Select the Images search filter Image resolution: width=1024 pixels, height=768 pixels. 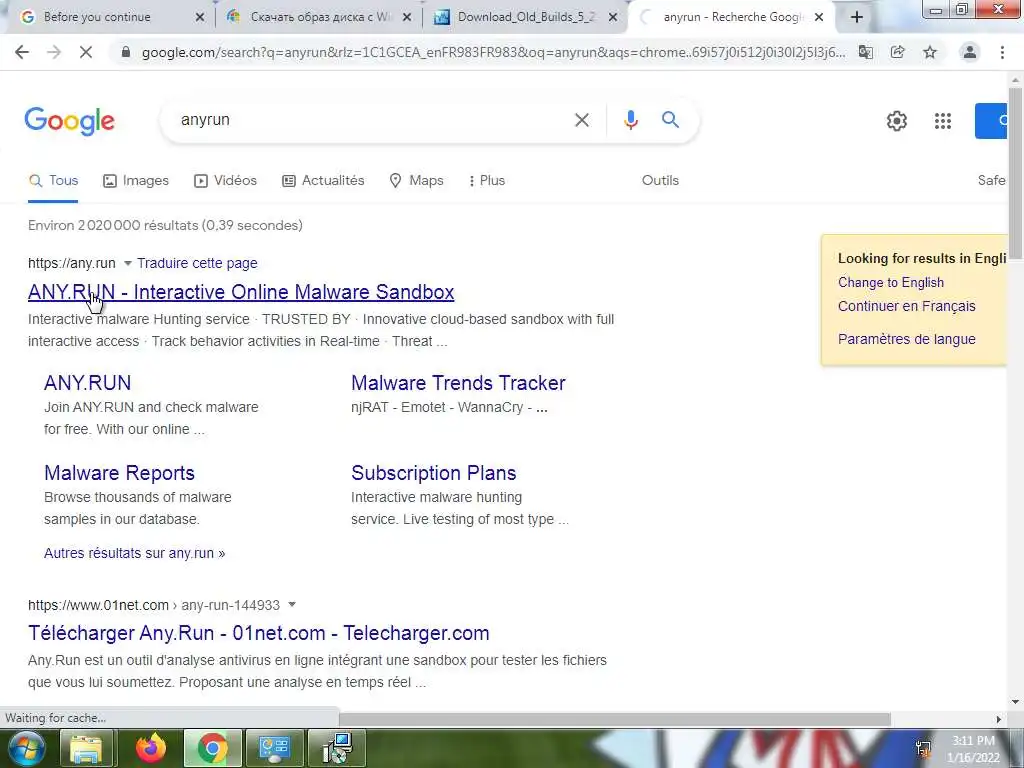[x=136, y=180]
